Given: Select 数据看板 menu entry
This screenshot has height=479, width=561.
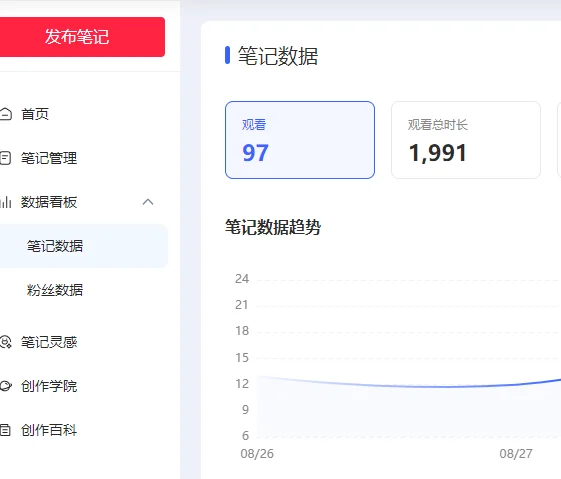Looking at the screenshot, I should (49, 202).
